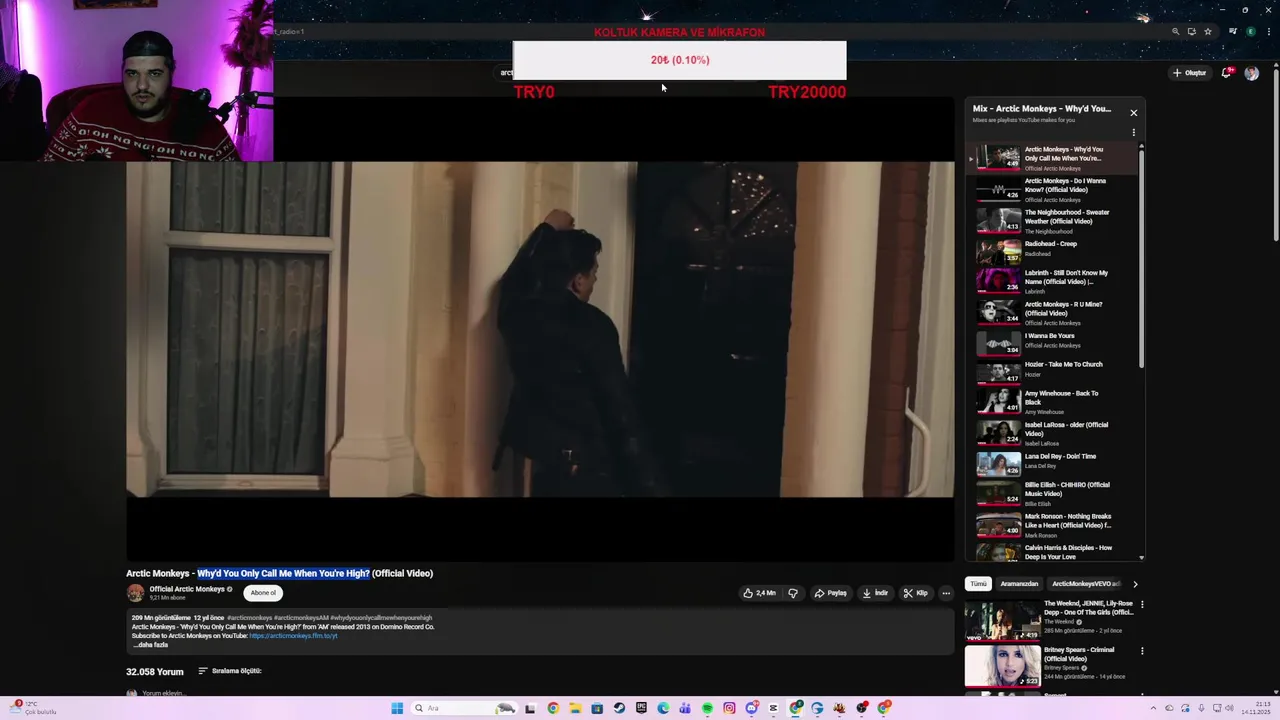The height and width of the screenshot is (720, 1280).
Task: Play Do I Wanna Know? from the mix
Action: [1053, 189]
